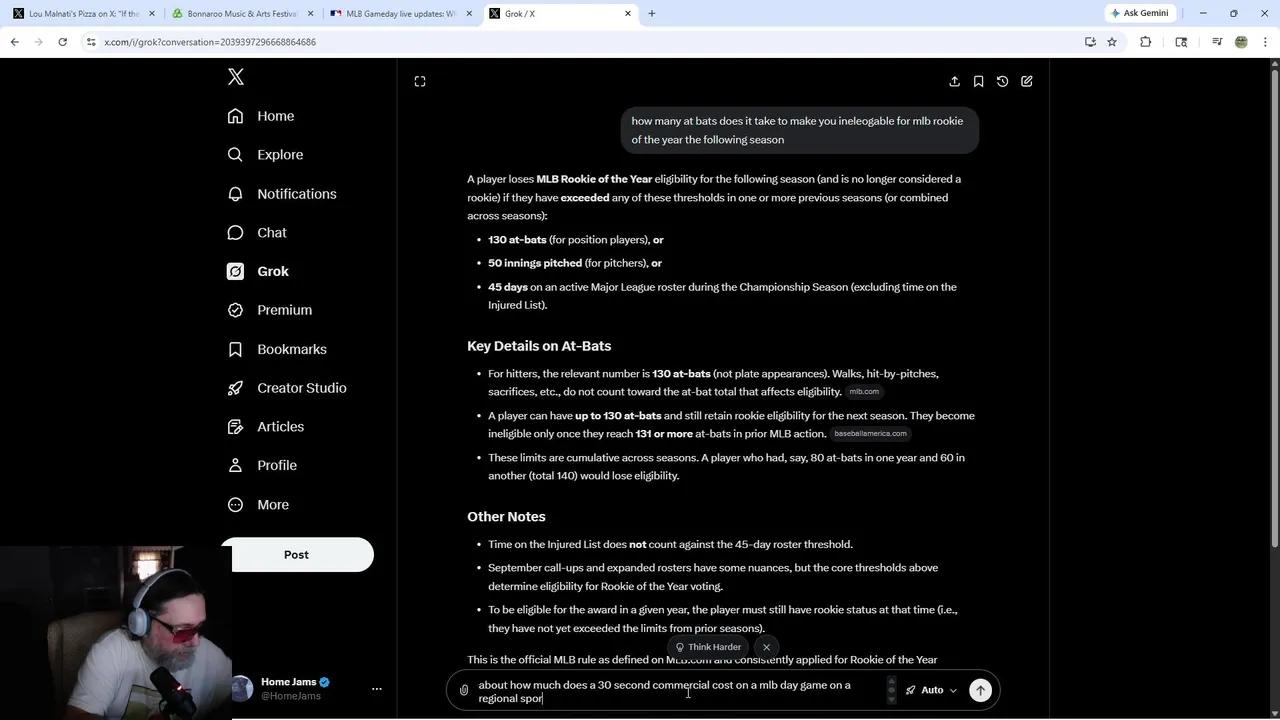Image resolution: width=1280 pixels, height=720 pixels.
Task: Open Home in the sidebar
Action: pyautogui.click(x=261, y=116)
